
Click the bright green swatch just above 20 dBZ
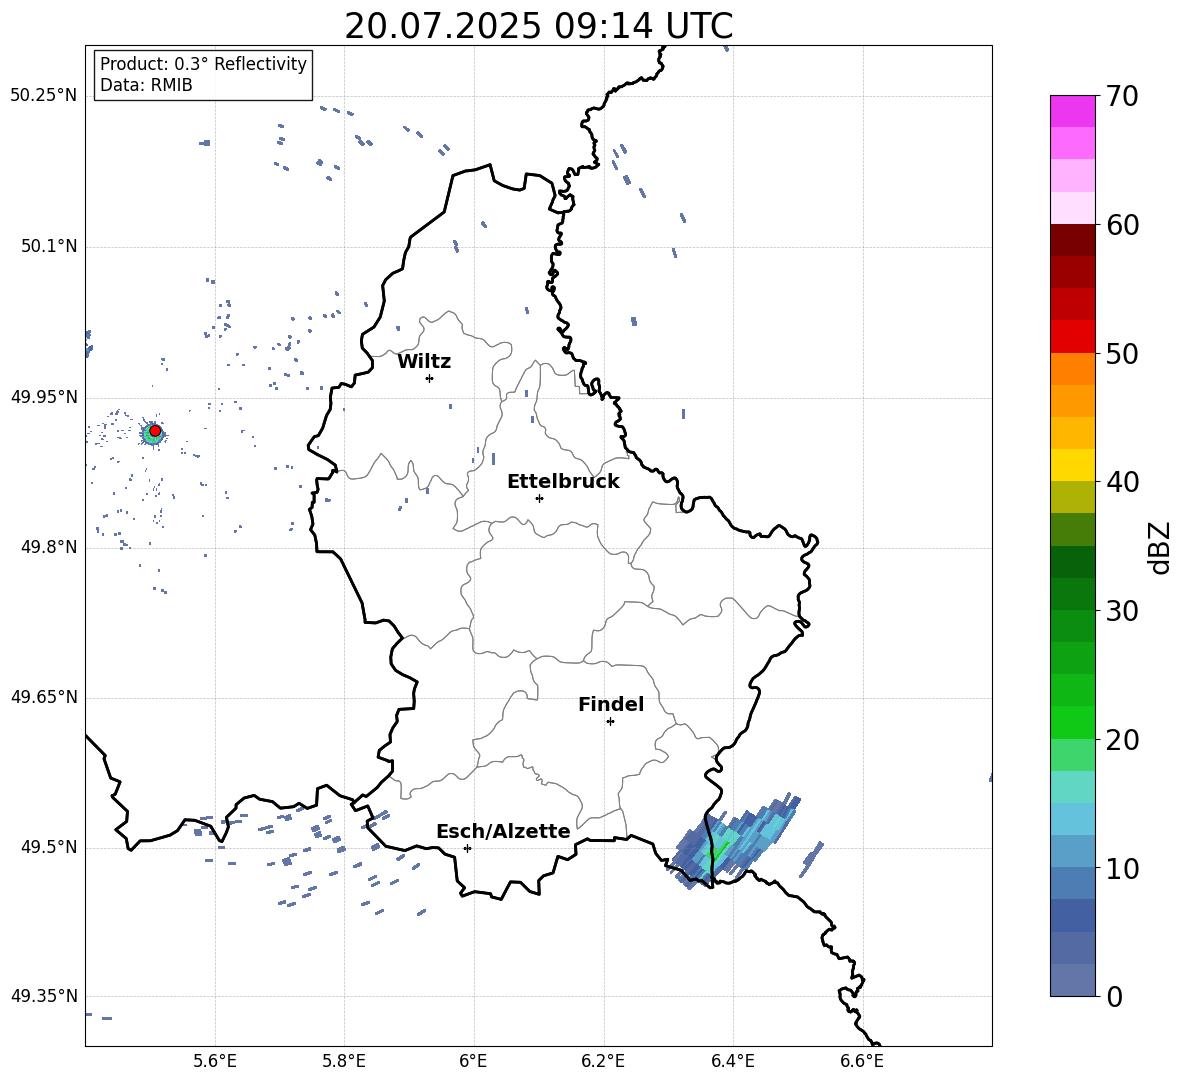[x=1073, y=722]
